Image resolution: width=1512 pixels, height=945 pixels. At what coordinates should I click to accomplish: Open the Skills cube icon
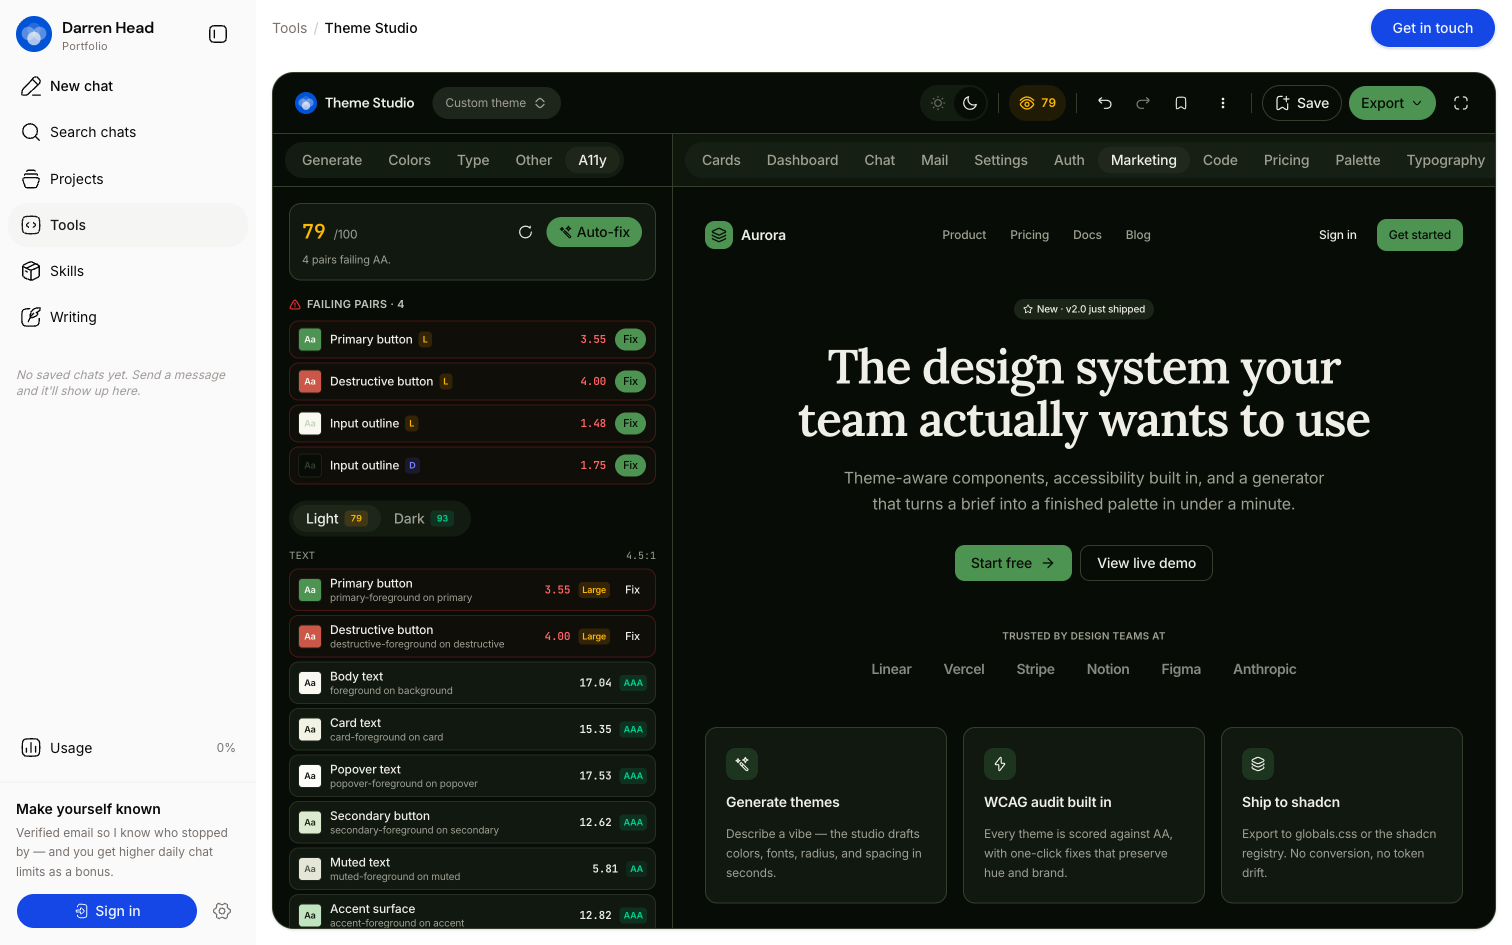[31, 271]
